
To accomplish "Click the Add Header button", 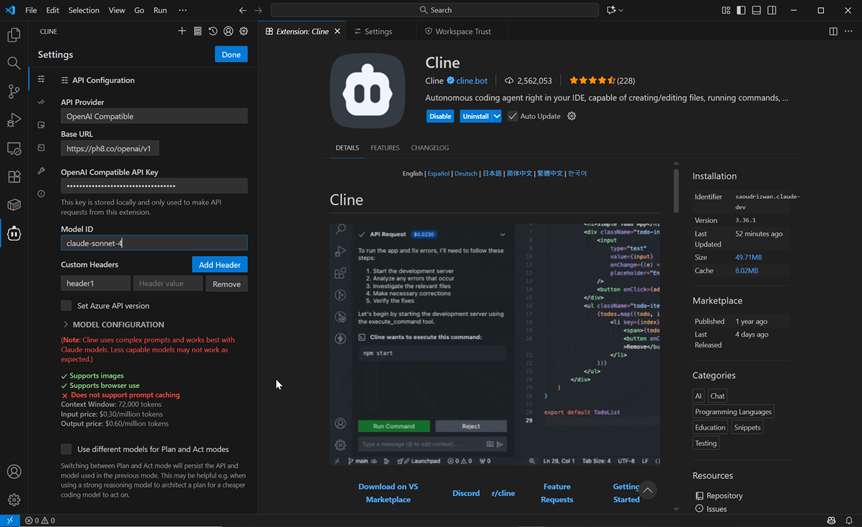I will pyautogui.click(x=219, y=264).
